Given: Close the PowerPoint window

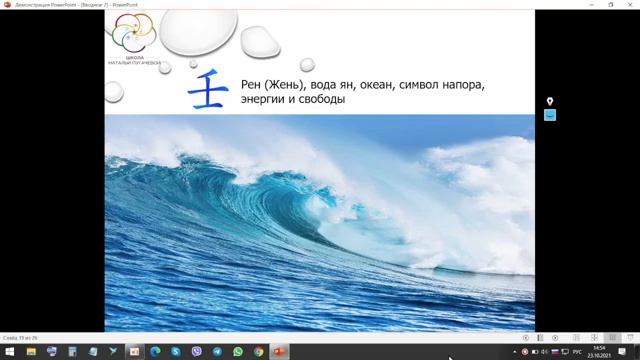Looking at the screenshot, I should tap(630, 4).
